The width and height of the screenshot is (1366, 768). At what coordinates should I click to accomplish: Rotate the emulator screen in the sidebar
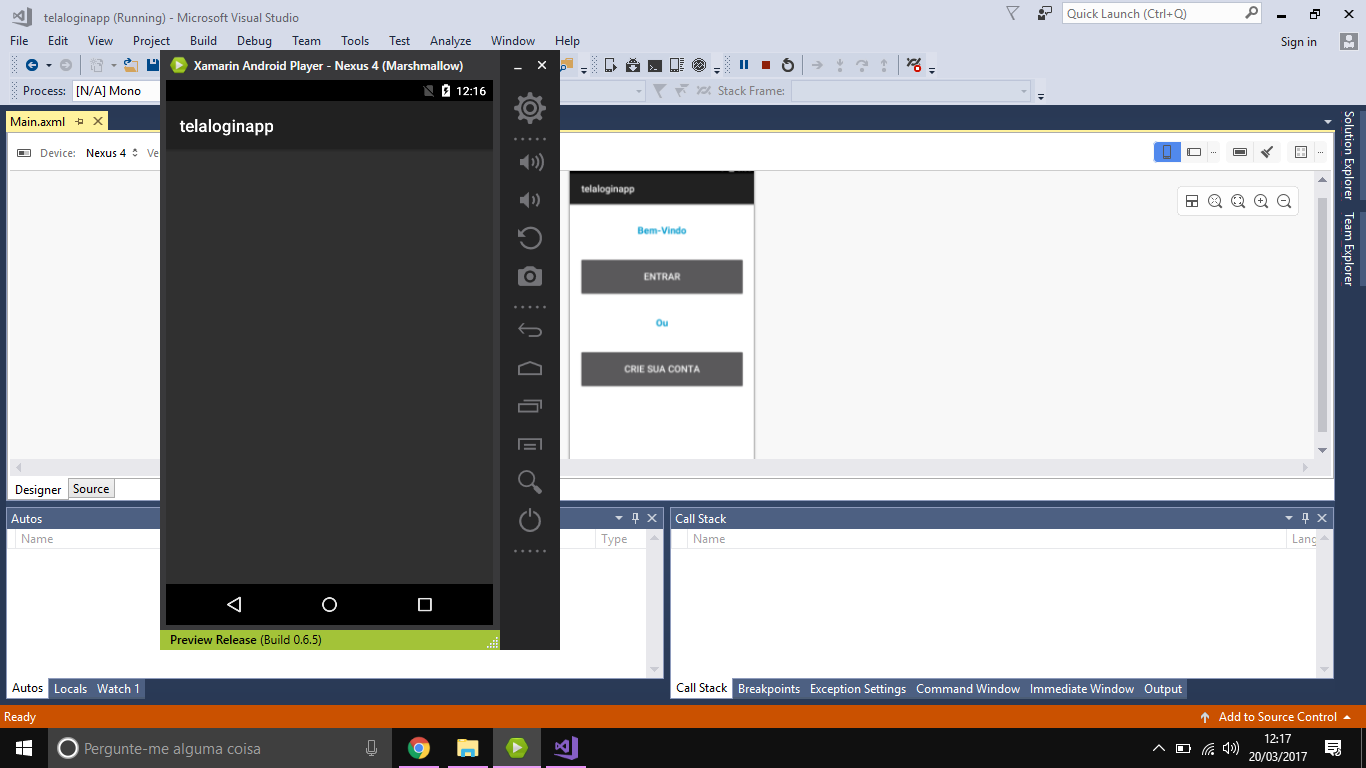click(530, 238)
